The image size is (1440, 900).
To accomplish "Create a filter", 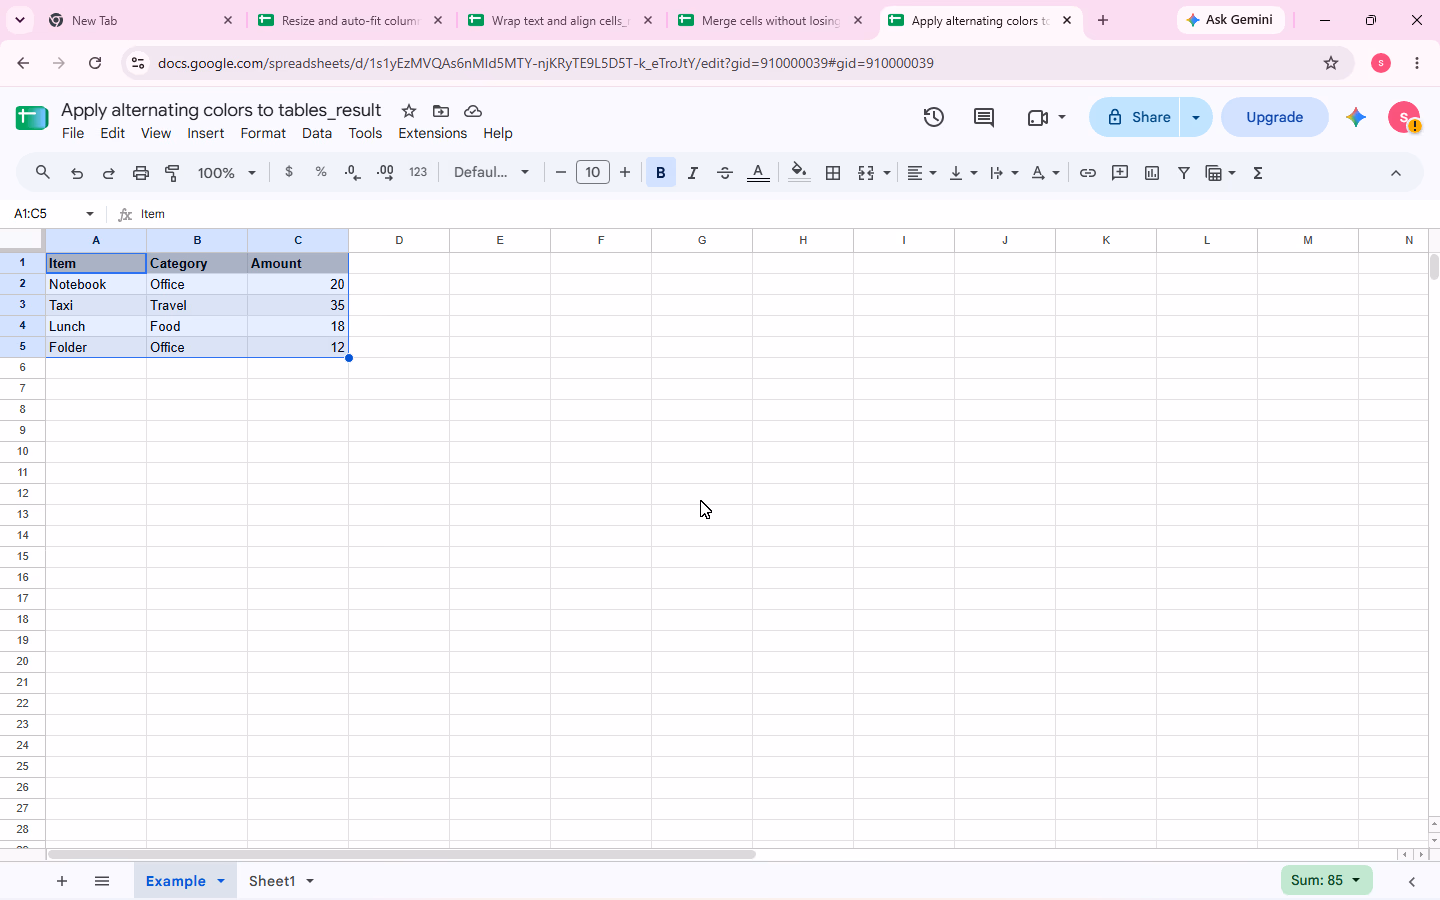I will tap(1184, 173).
